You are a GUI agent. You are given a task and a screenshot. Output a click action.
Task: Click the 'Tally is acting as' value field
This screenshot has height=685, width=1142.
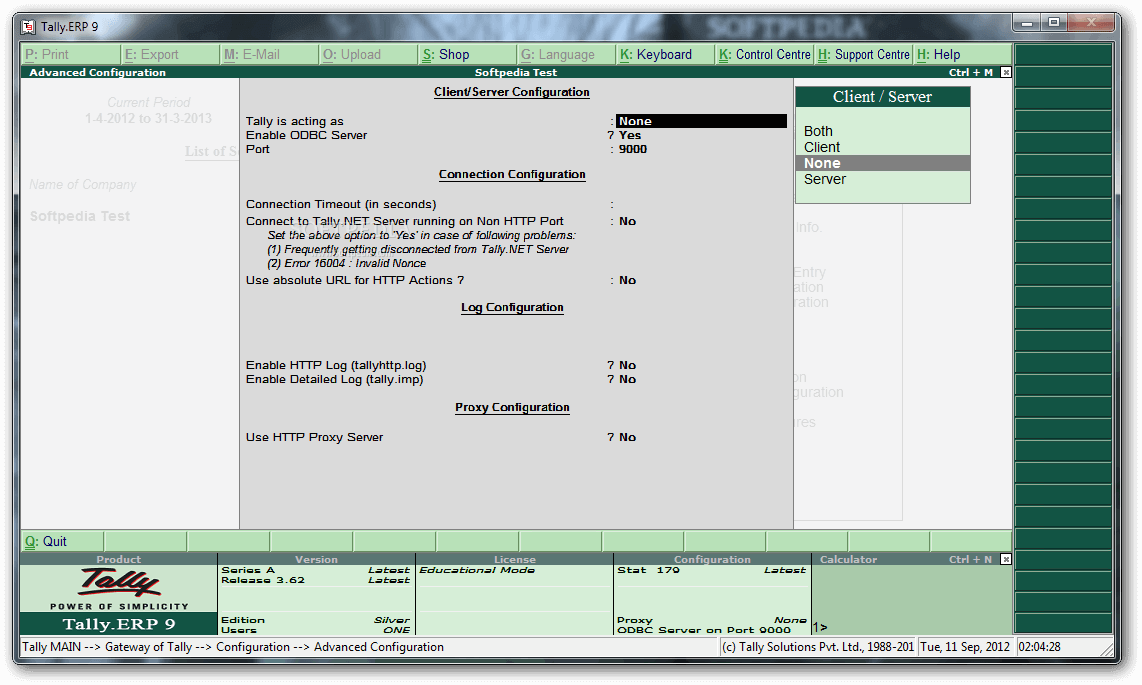pos(701,121)
